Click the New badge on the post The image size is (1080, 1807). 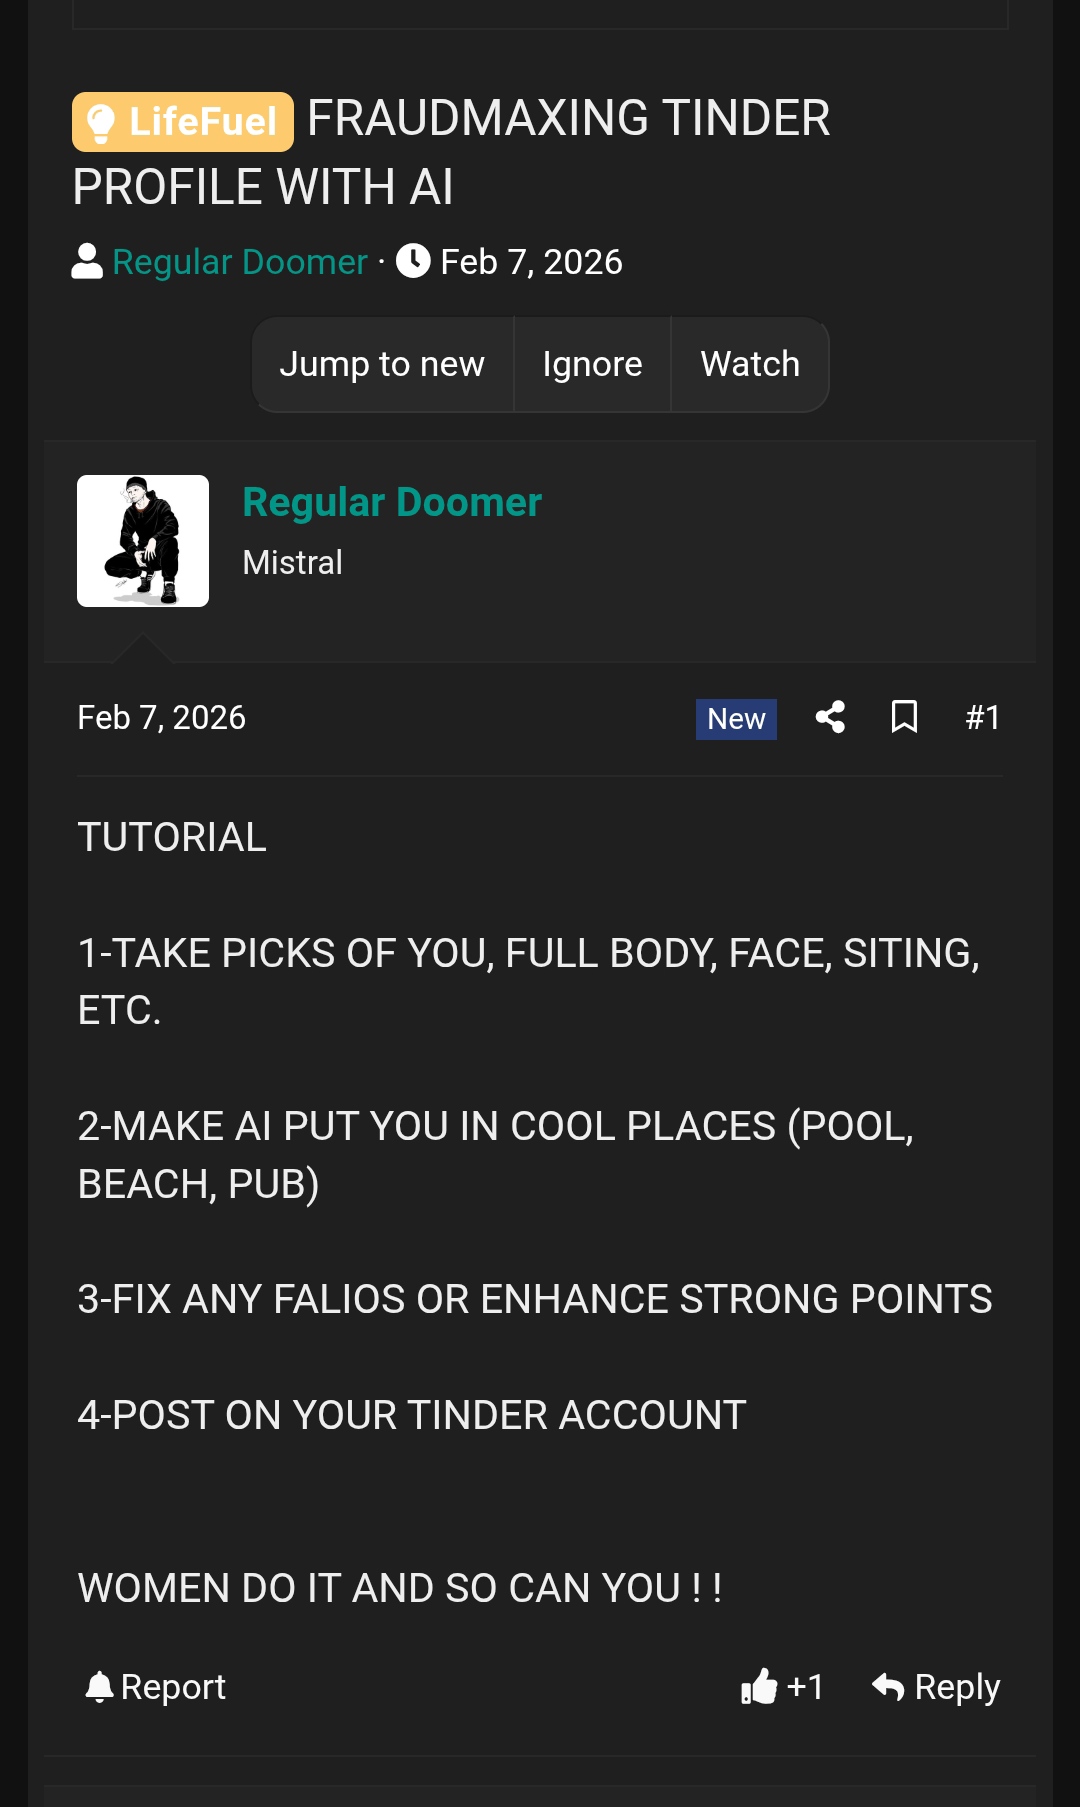click(736, 719)
